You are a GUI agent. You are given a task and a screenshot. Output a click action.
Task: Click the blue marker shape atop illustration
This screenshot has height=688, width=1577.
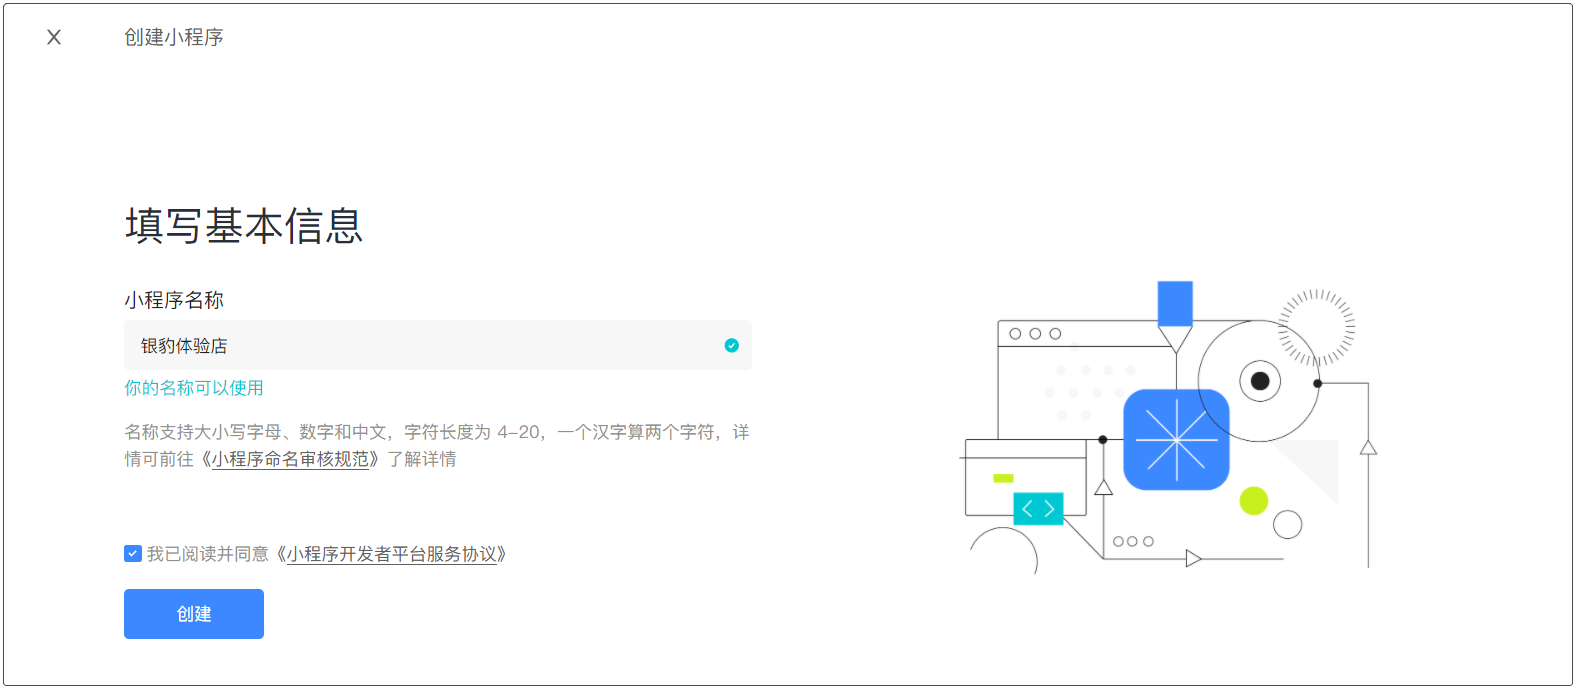1175,303
